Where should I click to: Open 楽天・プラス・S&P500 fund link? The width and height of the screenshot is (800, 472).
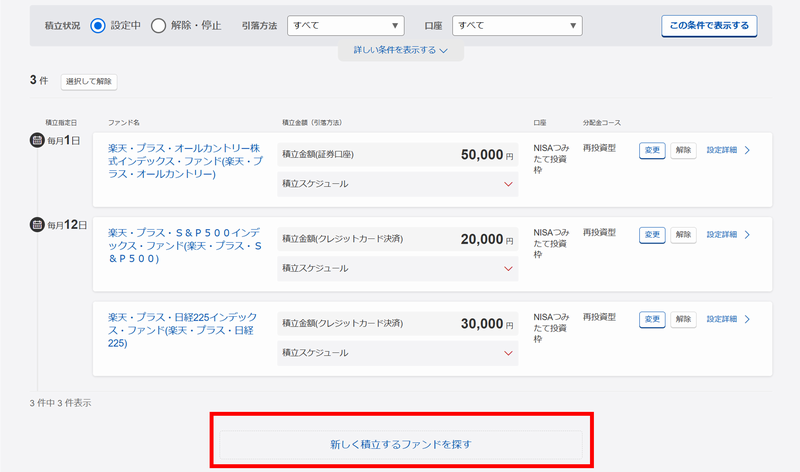(185, 245)
